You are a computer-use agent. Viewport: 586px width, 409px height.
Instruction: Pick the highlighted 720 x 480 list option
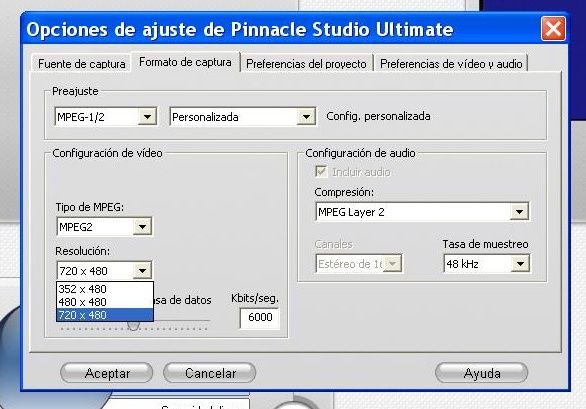tap(105, 315)
